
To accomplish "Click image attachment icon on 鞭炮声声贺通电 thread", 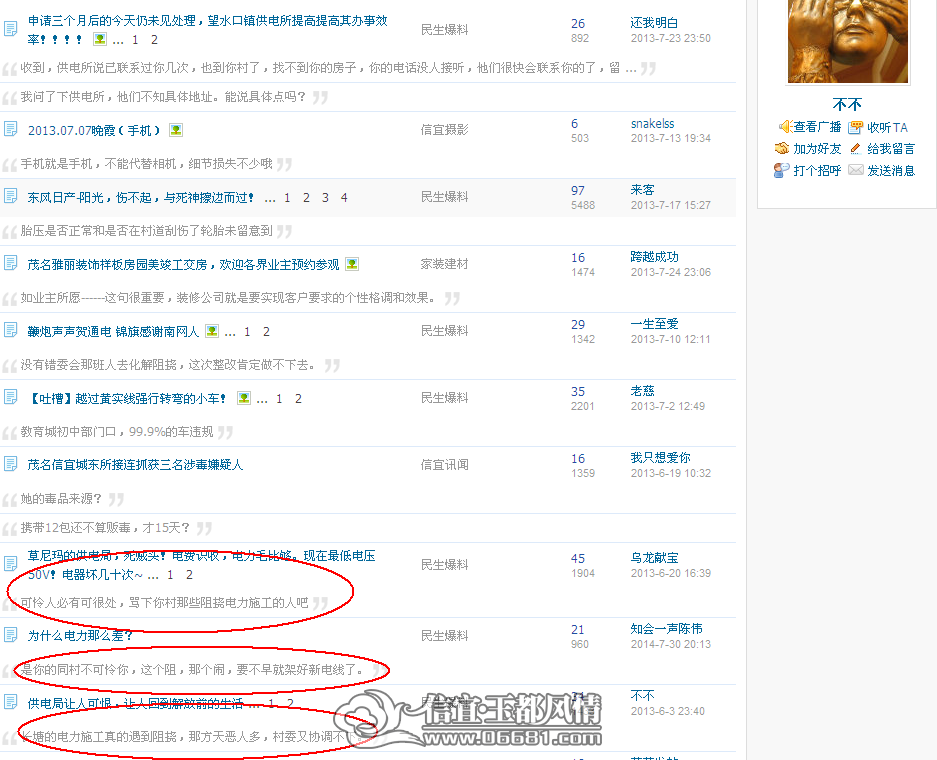I will click(x=212, y=330).
